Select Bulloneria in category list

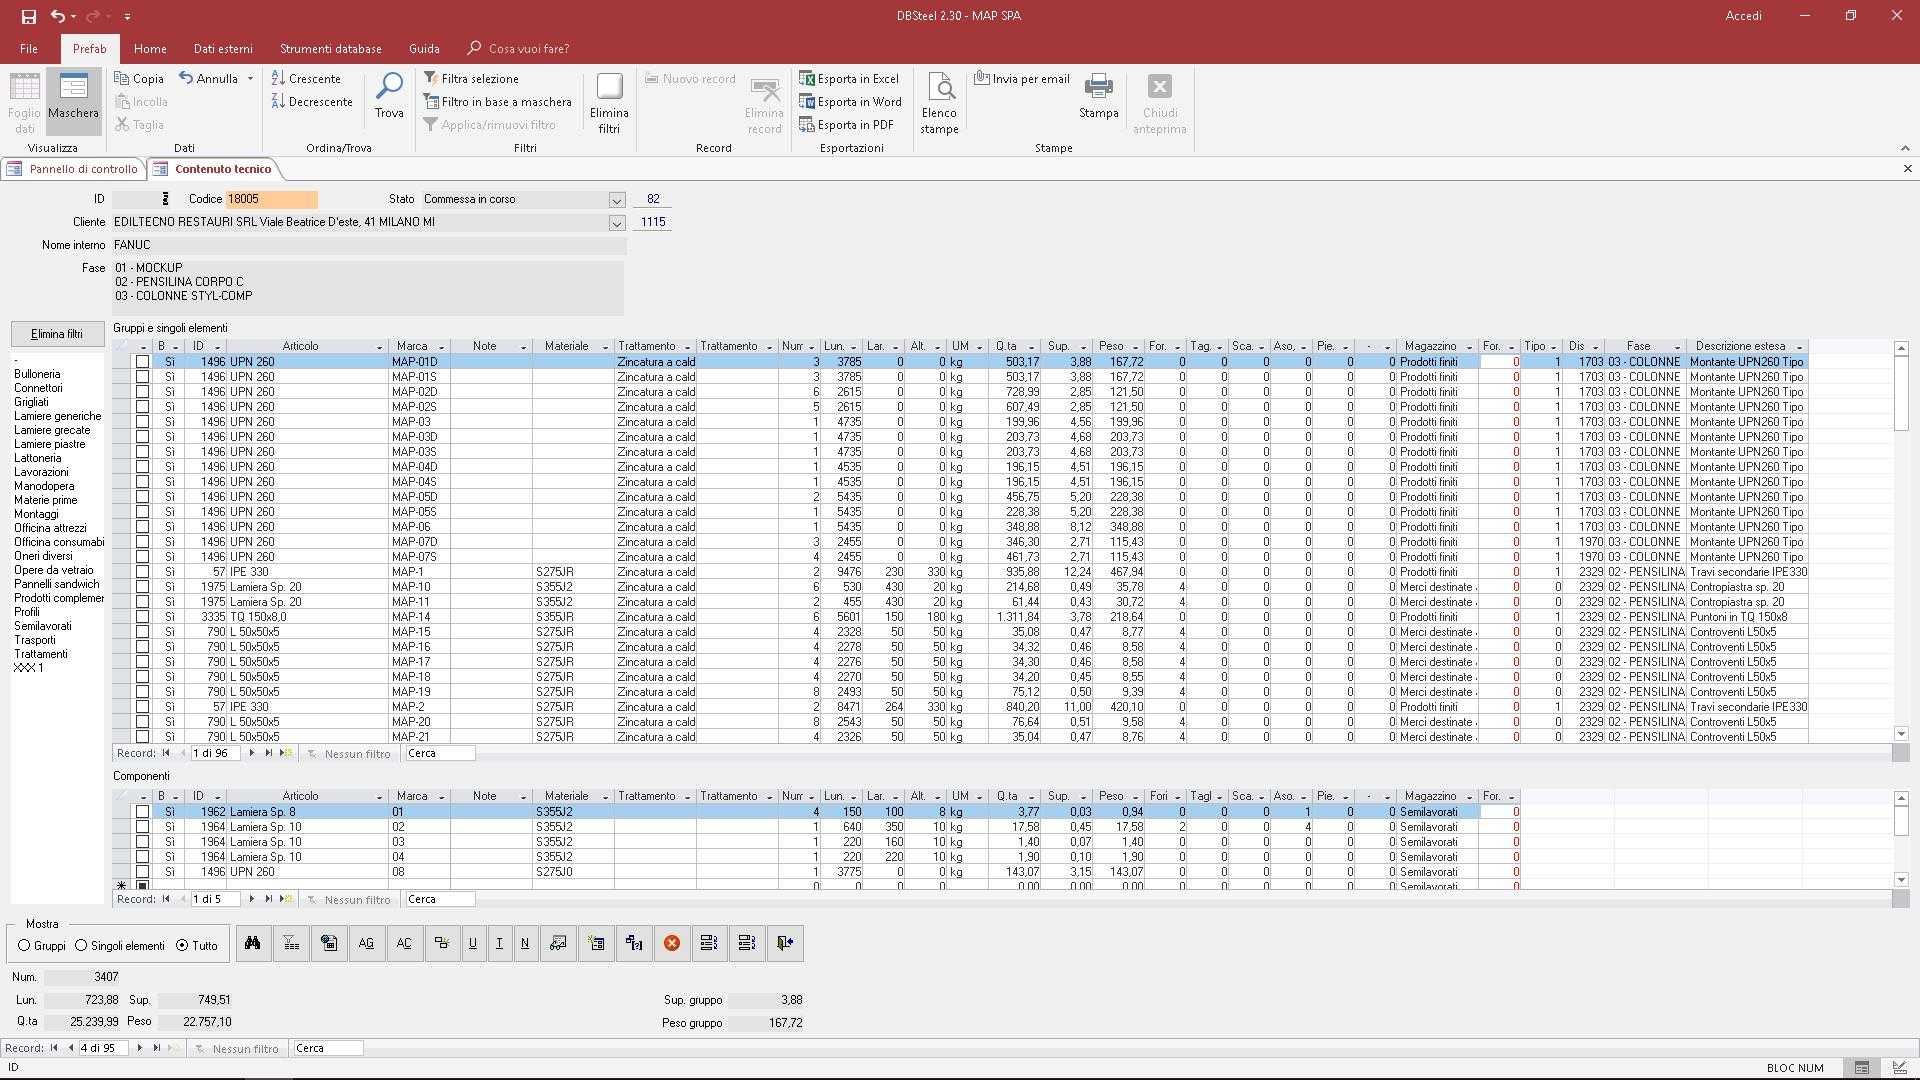pos(37,374)
